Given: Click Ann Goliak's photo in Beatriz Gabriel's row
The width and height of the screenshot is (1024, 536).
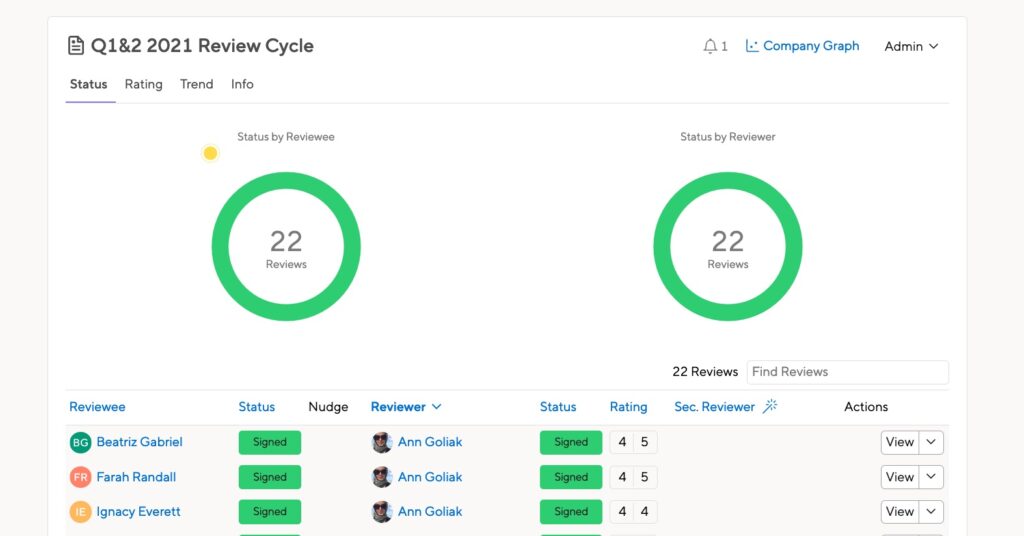Looking at the screenshot, I should tap(382, 443).
